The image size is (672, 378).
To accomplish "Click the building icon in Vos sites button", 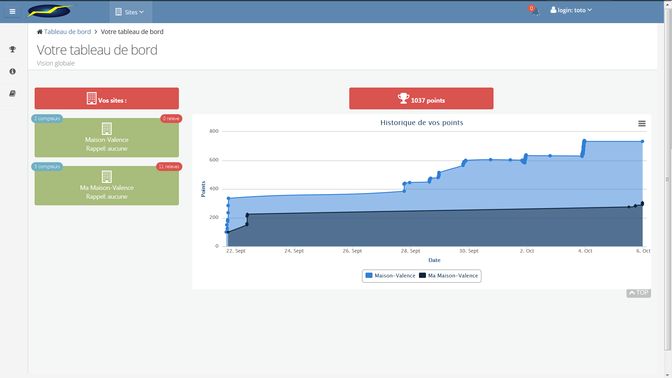I will coord(91,98).
